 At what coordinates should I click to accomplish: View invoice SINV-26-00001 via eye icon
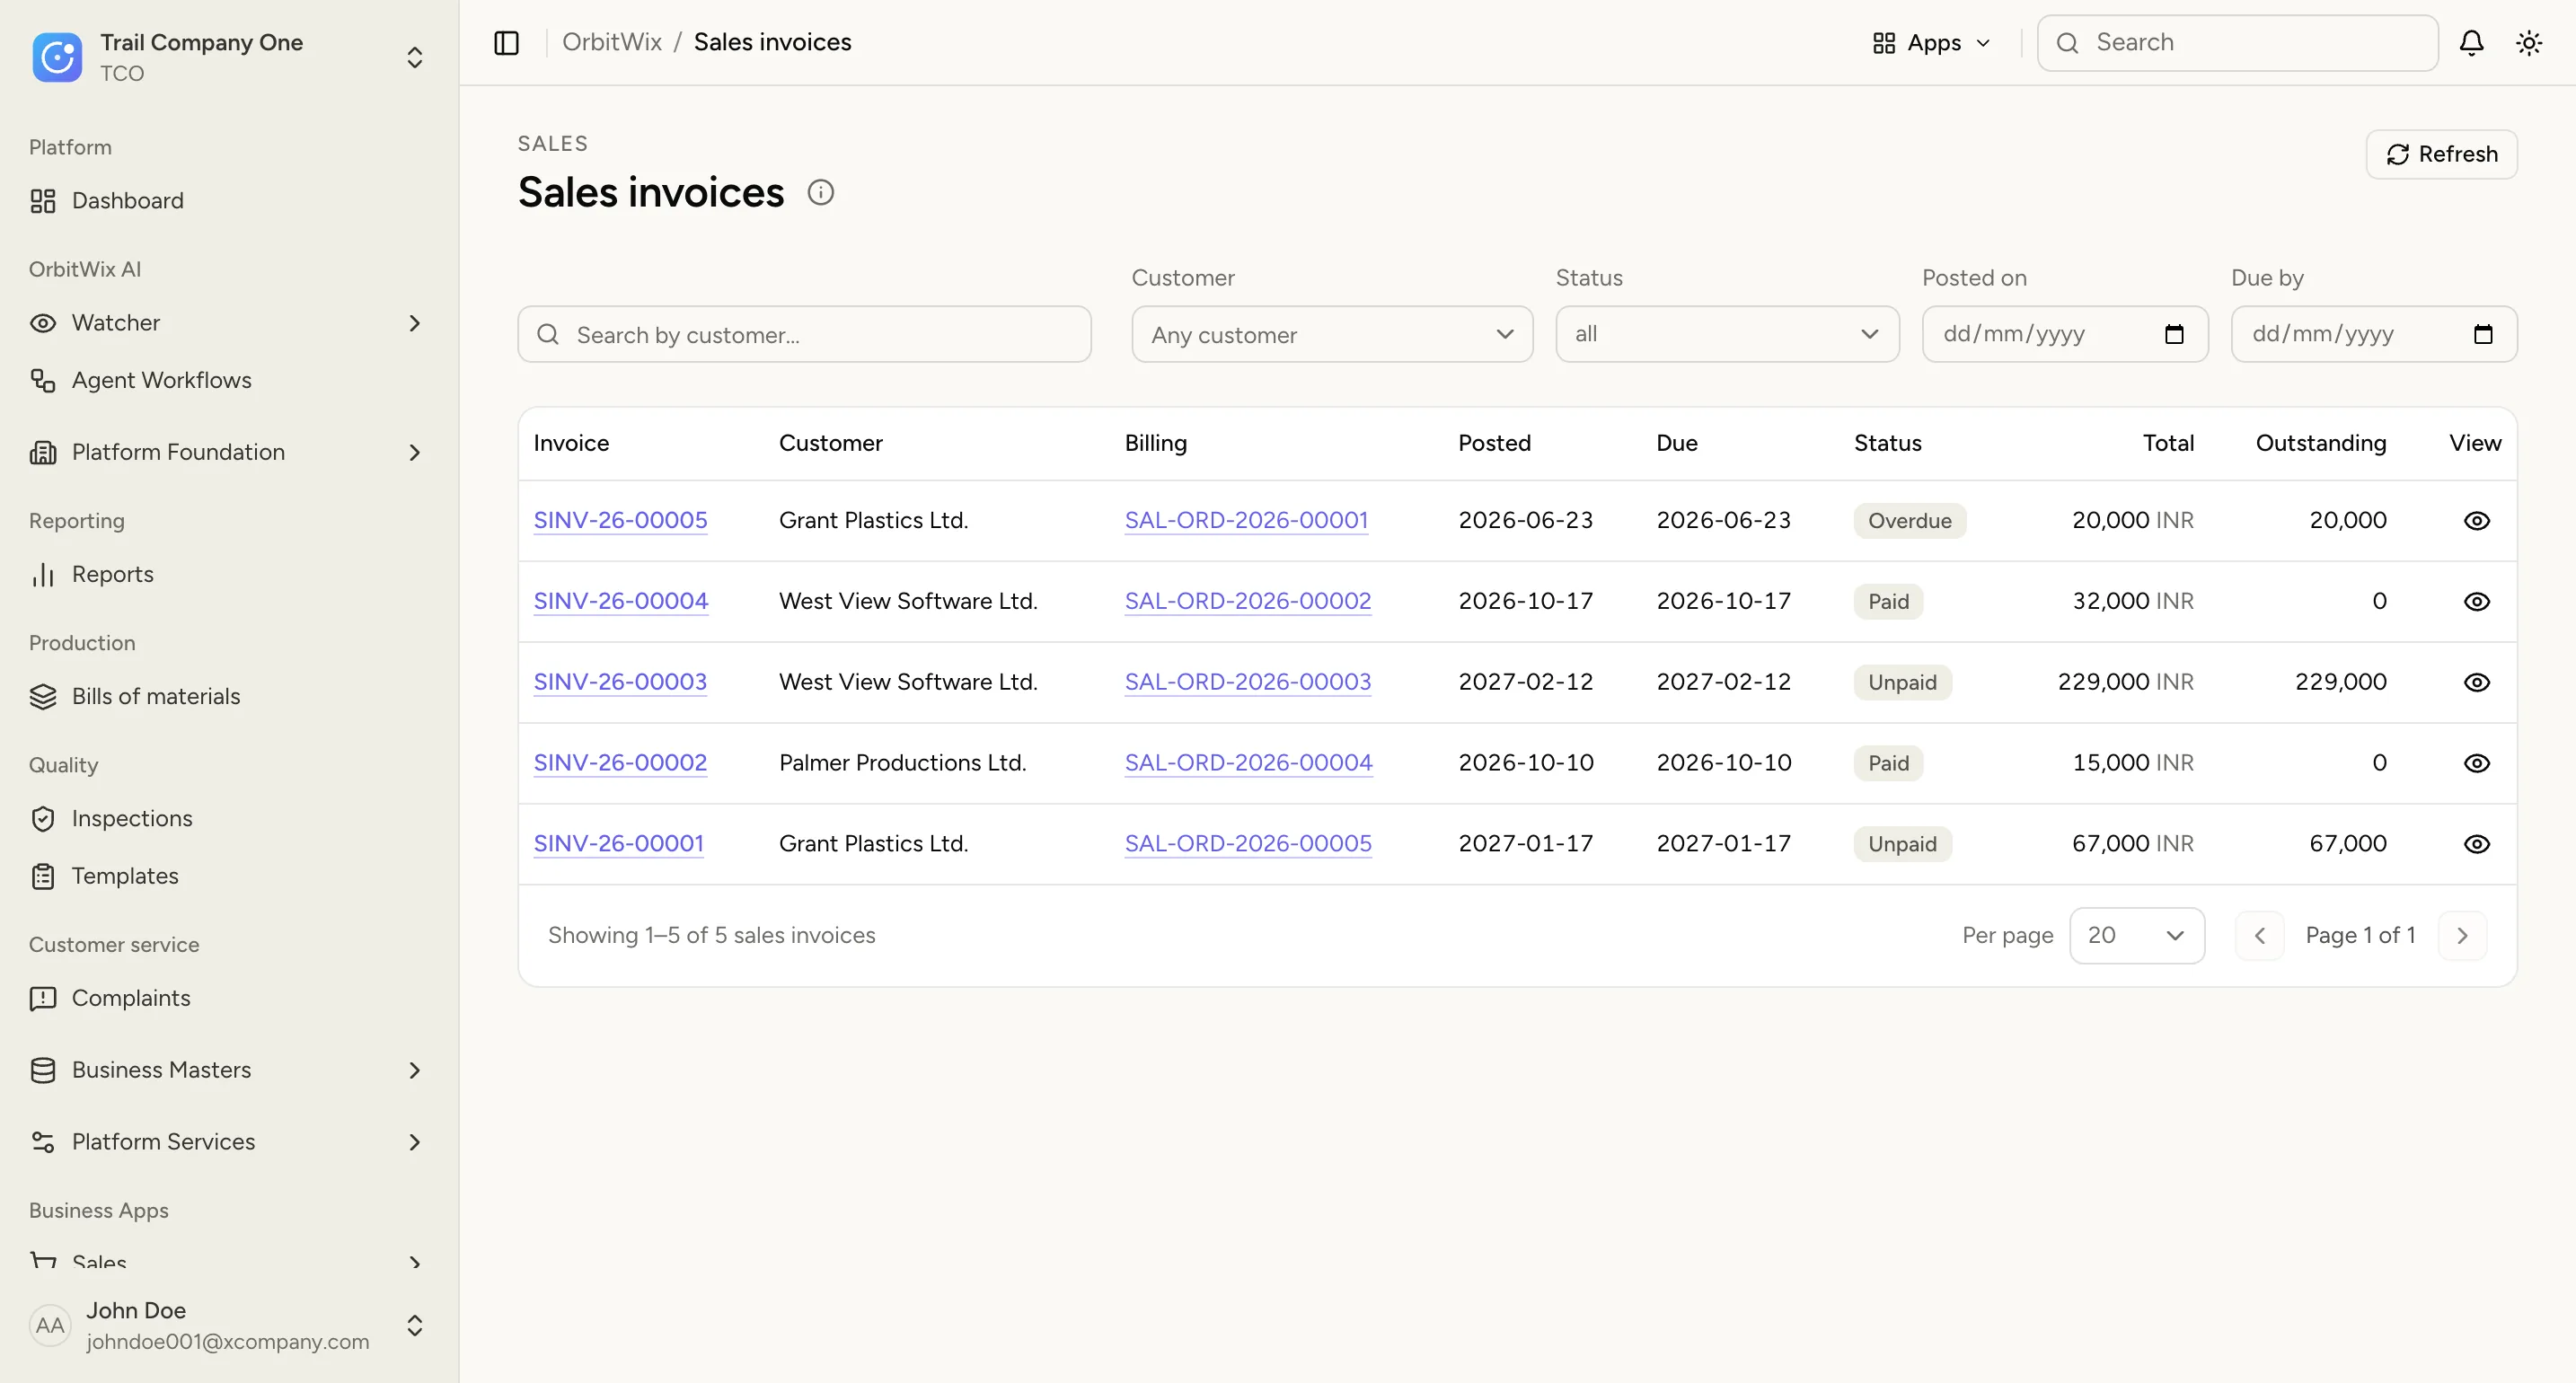[x=2476, y=844]
